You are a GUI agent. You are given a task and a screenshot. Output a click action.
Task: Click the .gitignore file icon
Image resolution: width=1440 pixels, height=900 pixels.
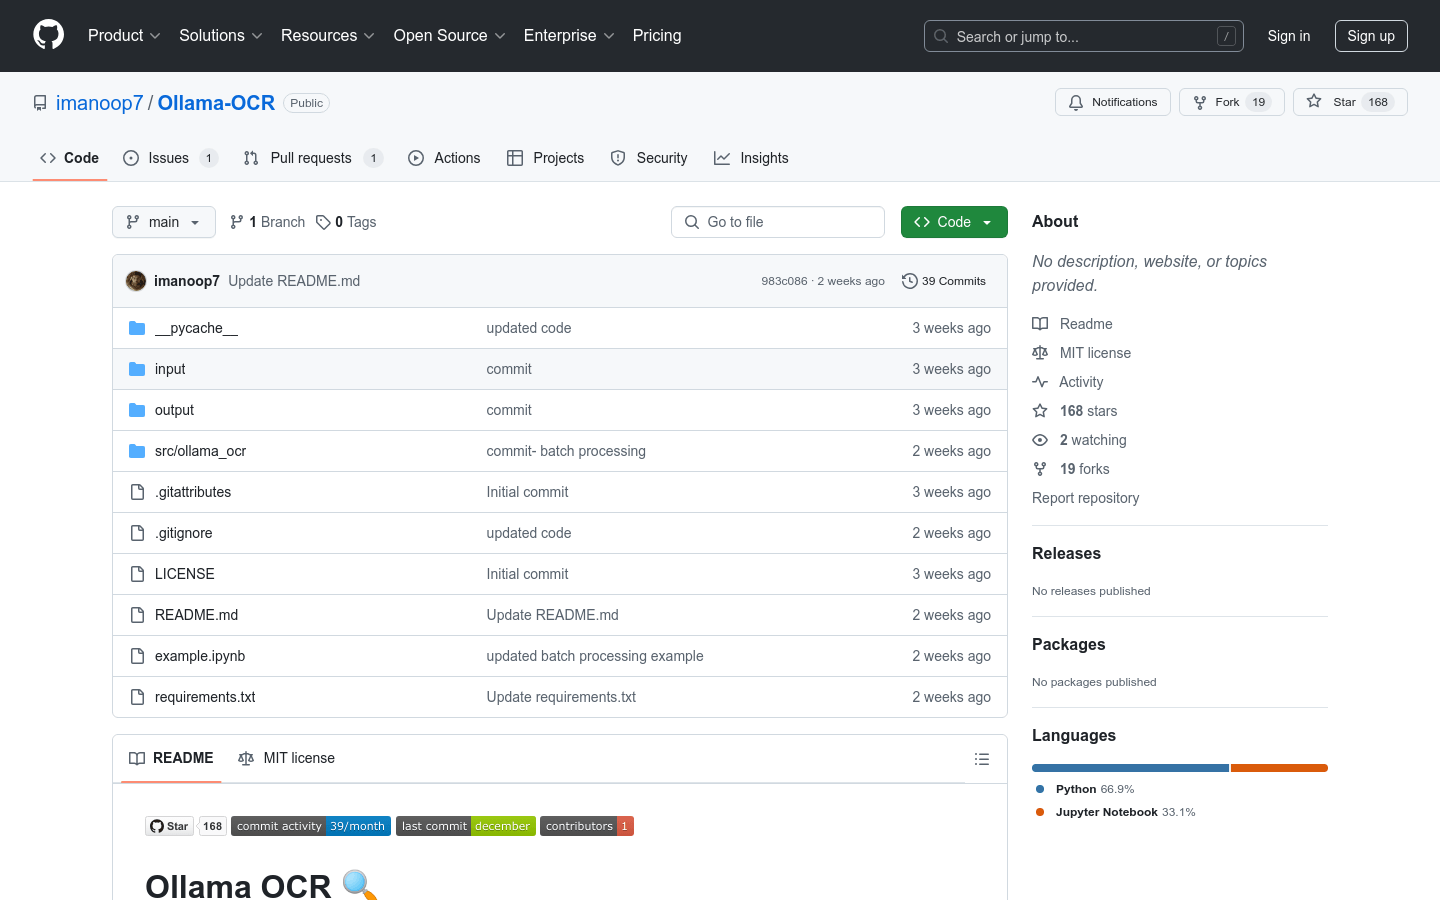click(137, 533)
